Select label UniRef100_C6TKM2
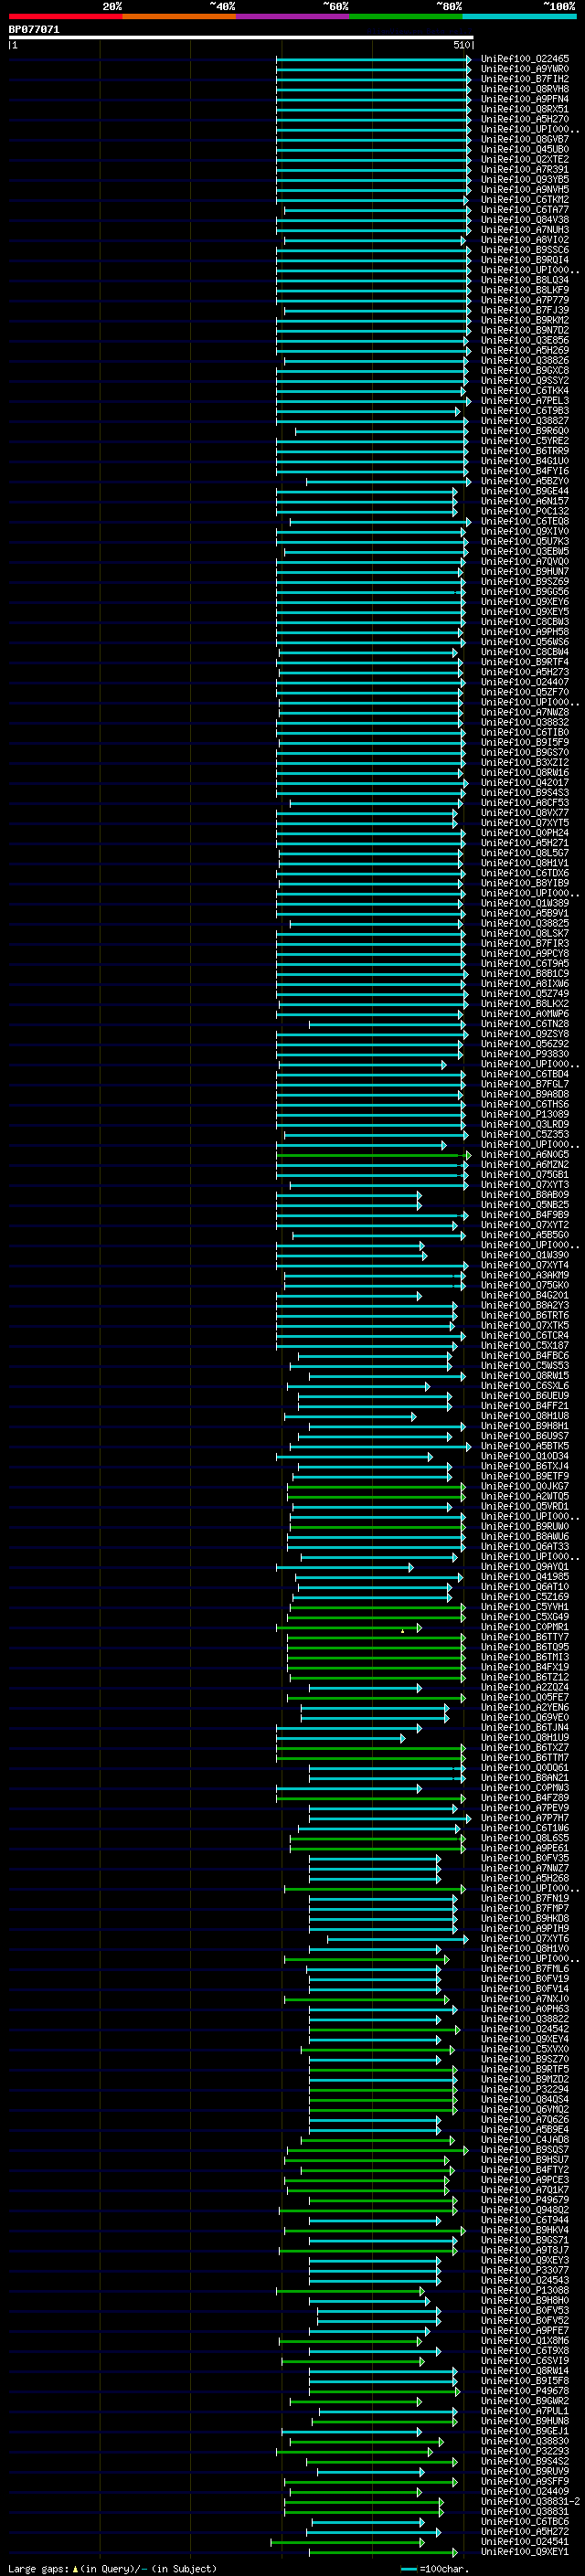The height and width of the screenshot is (2576, 585). click(x=525, y=199)
